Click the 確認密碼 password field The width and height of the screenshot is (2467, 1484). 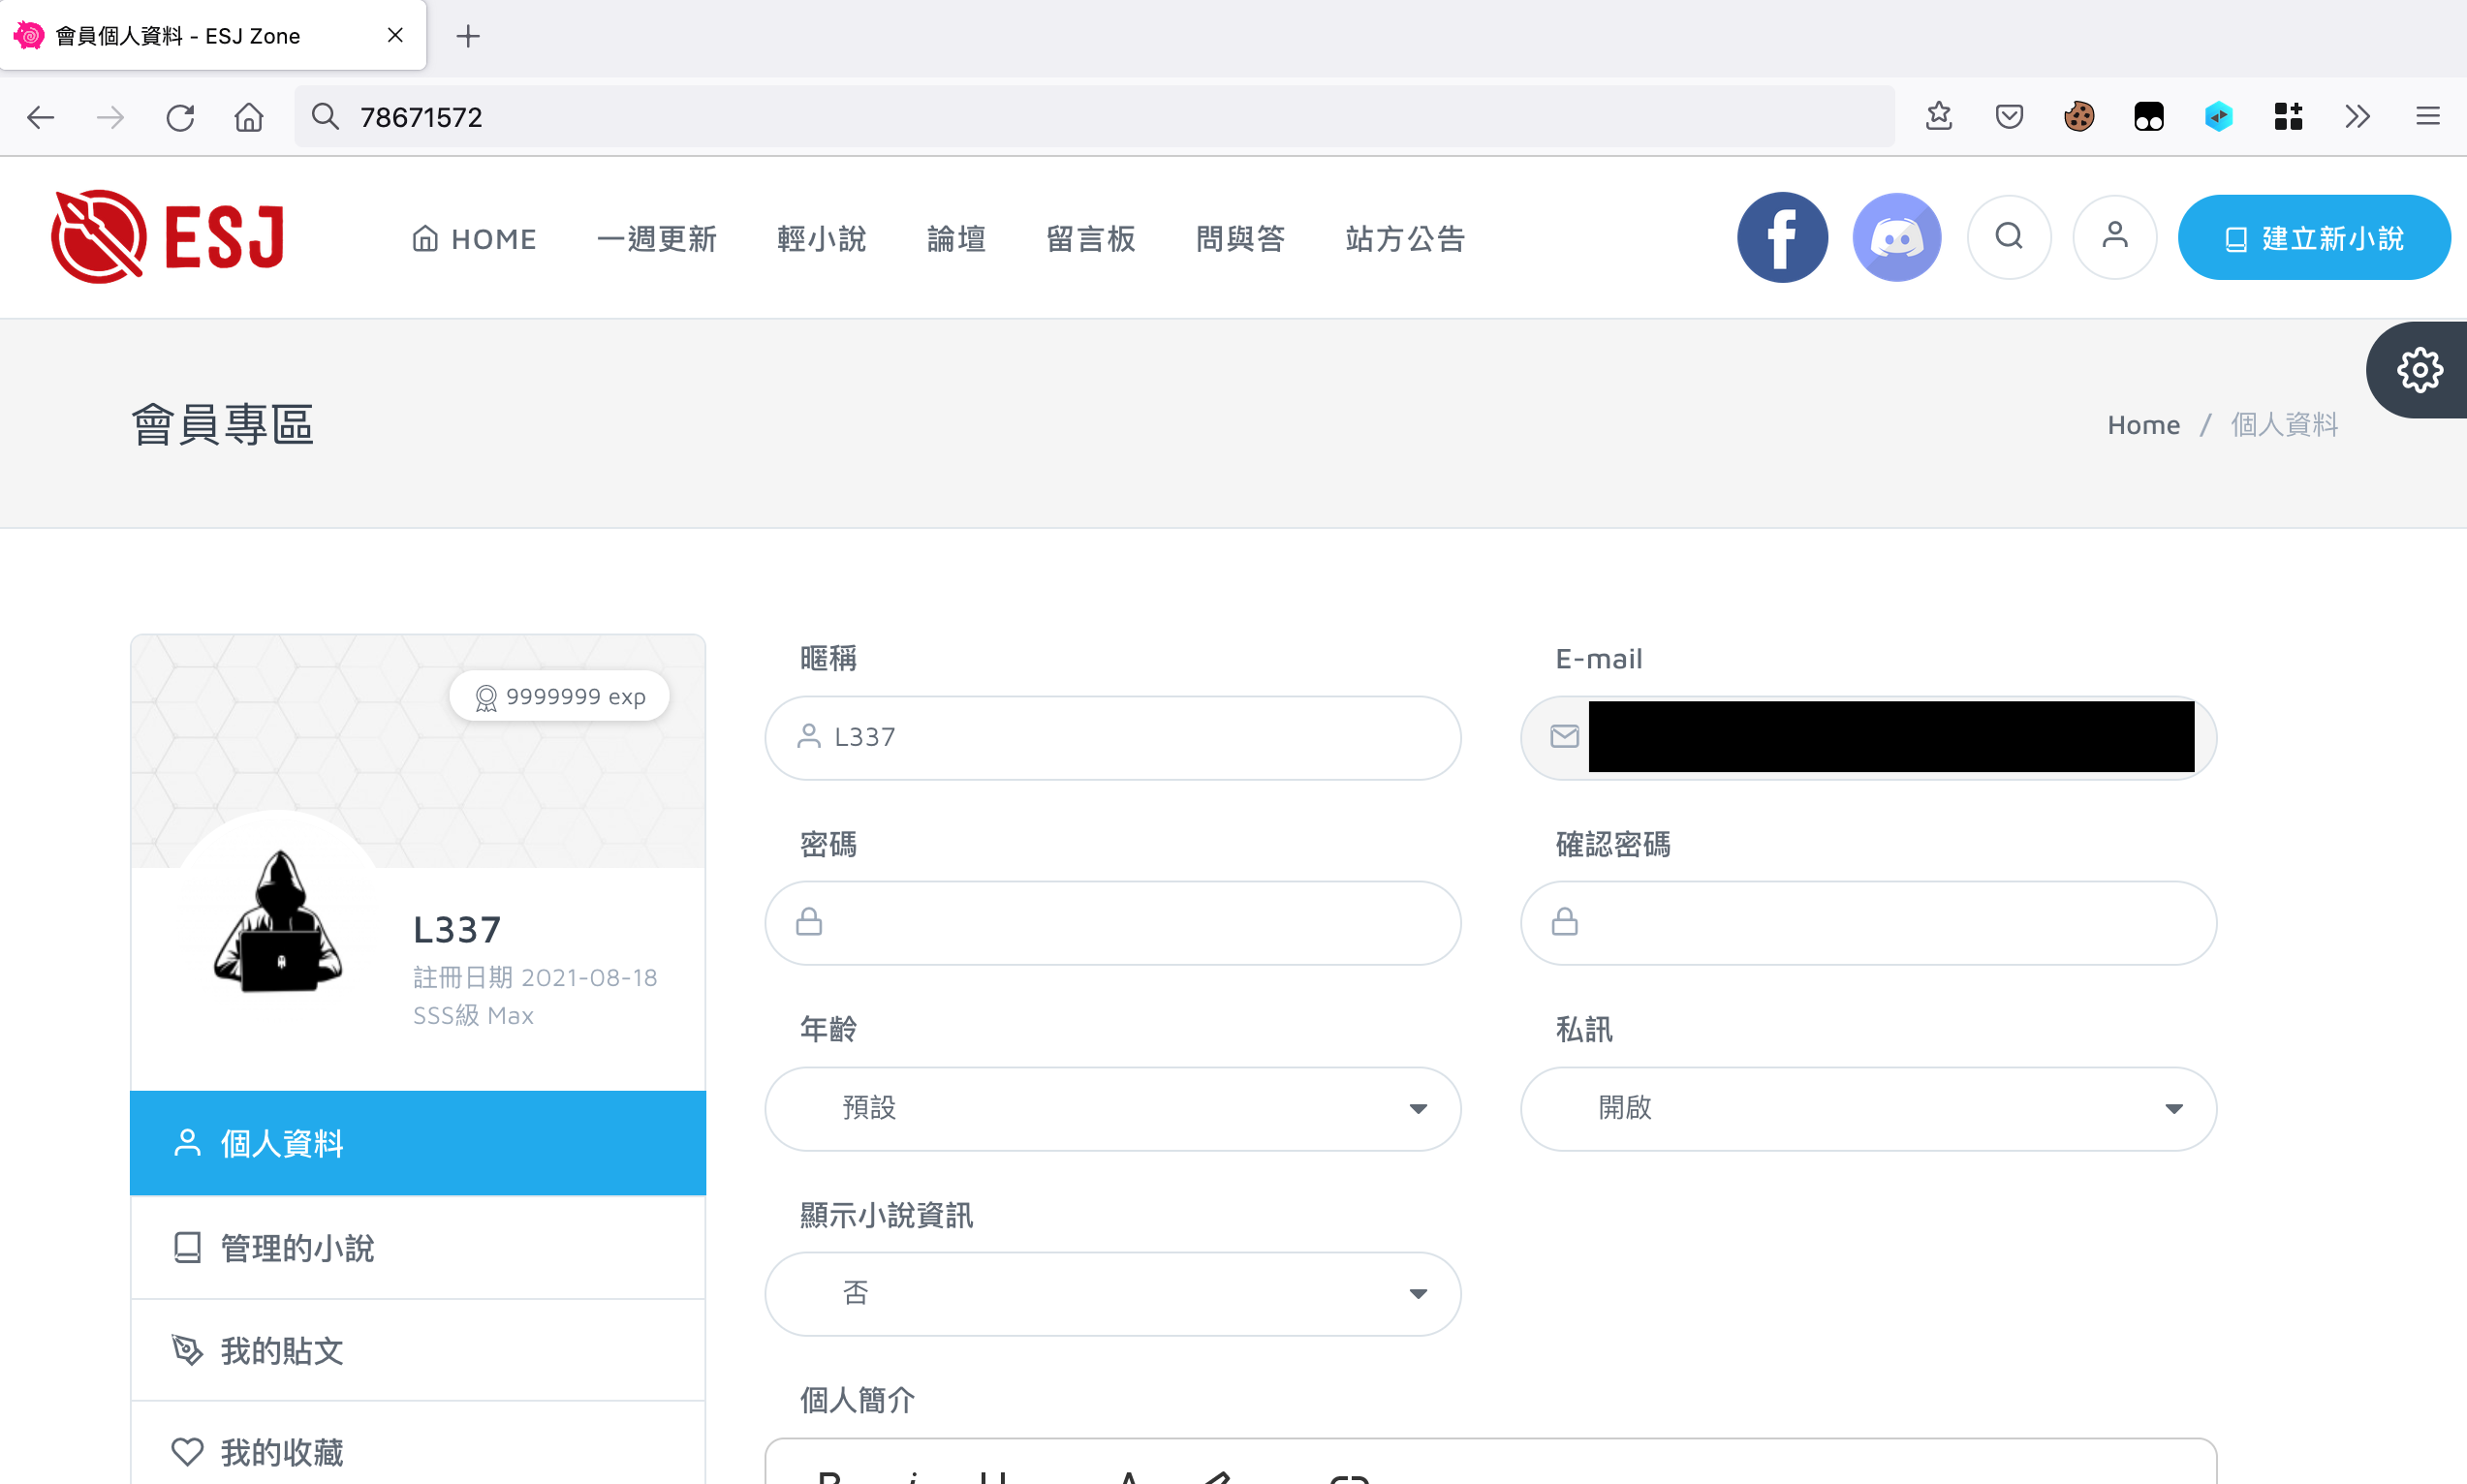1868,922
